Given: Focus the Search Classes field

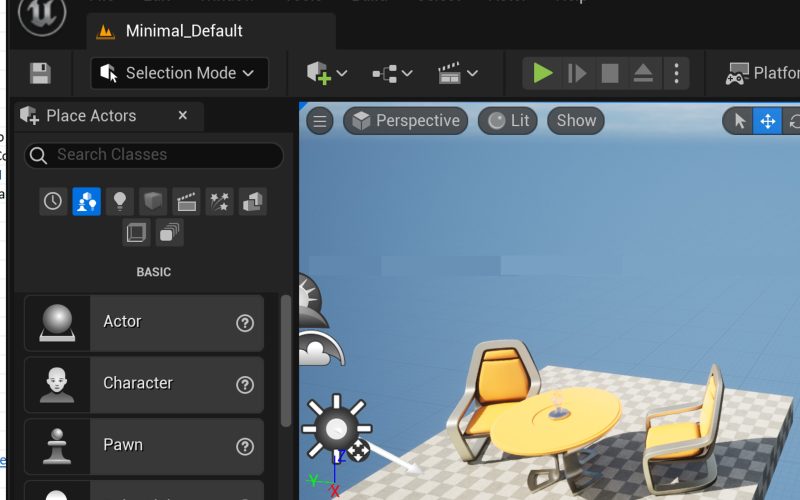Looking at the screenshot, I should pos(154,155).
